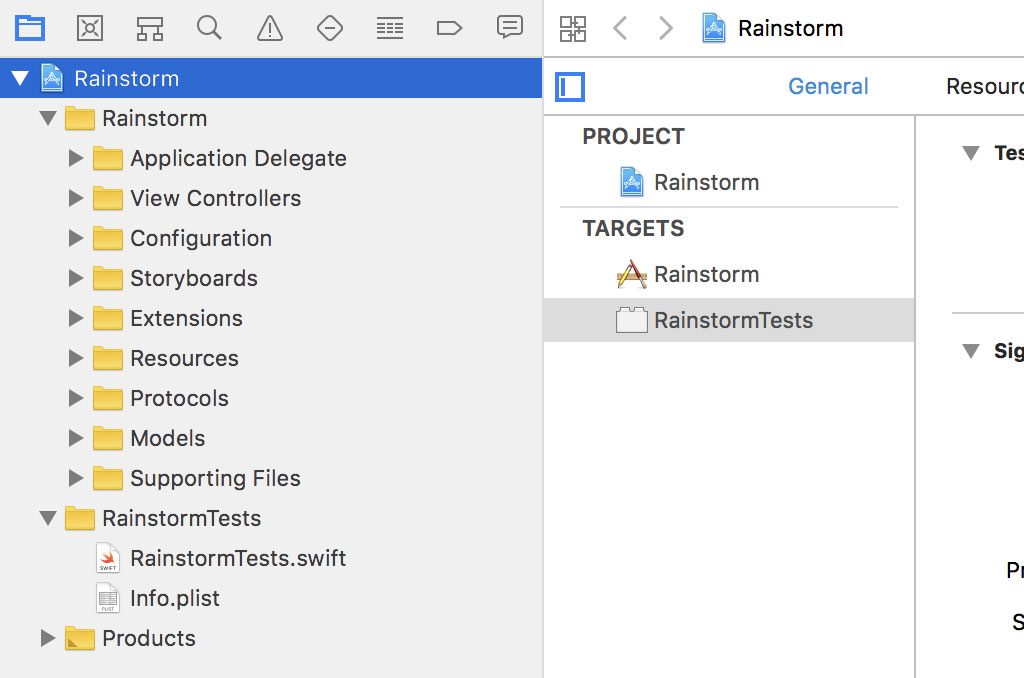
Task: Open the Symbol navigator hierarchy icon
Action: pos(150,28)
